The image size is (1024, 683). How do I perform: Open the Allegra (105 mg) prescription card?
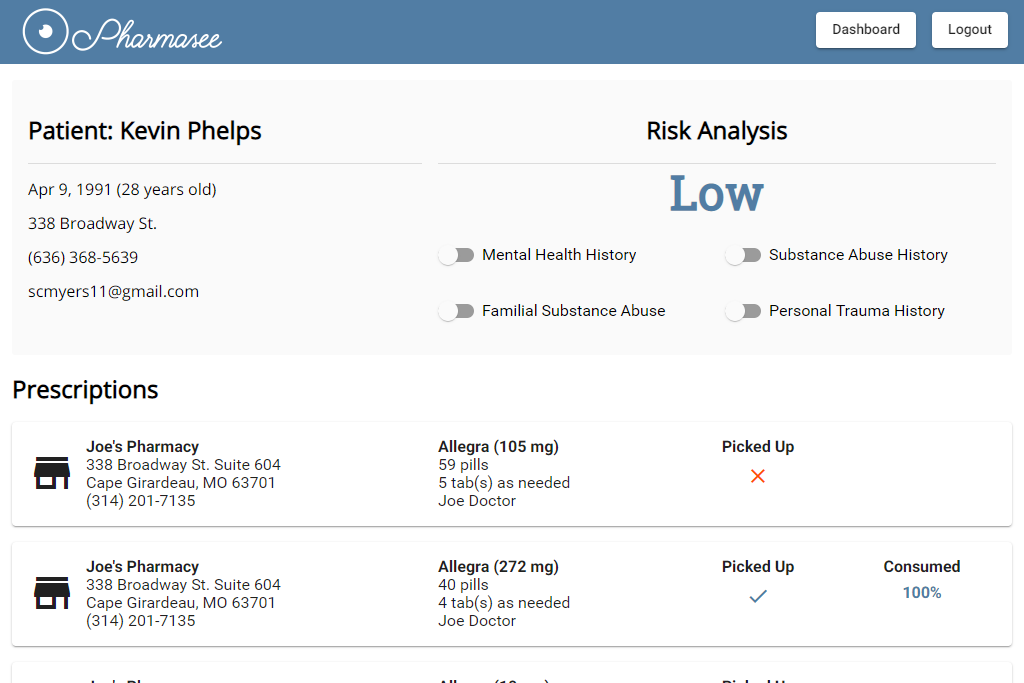pos(512,474)
